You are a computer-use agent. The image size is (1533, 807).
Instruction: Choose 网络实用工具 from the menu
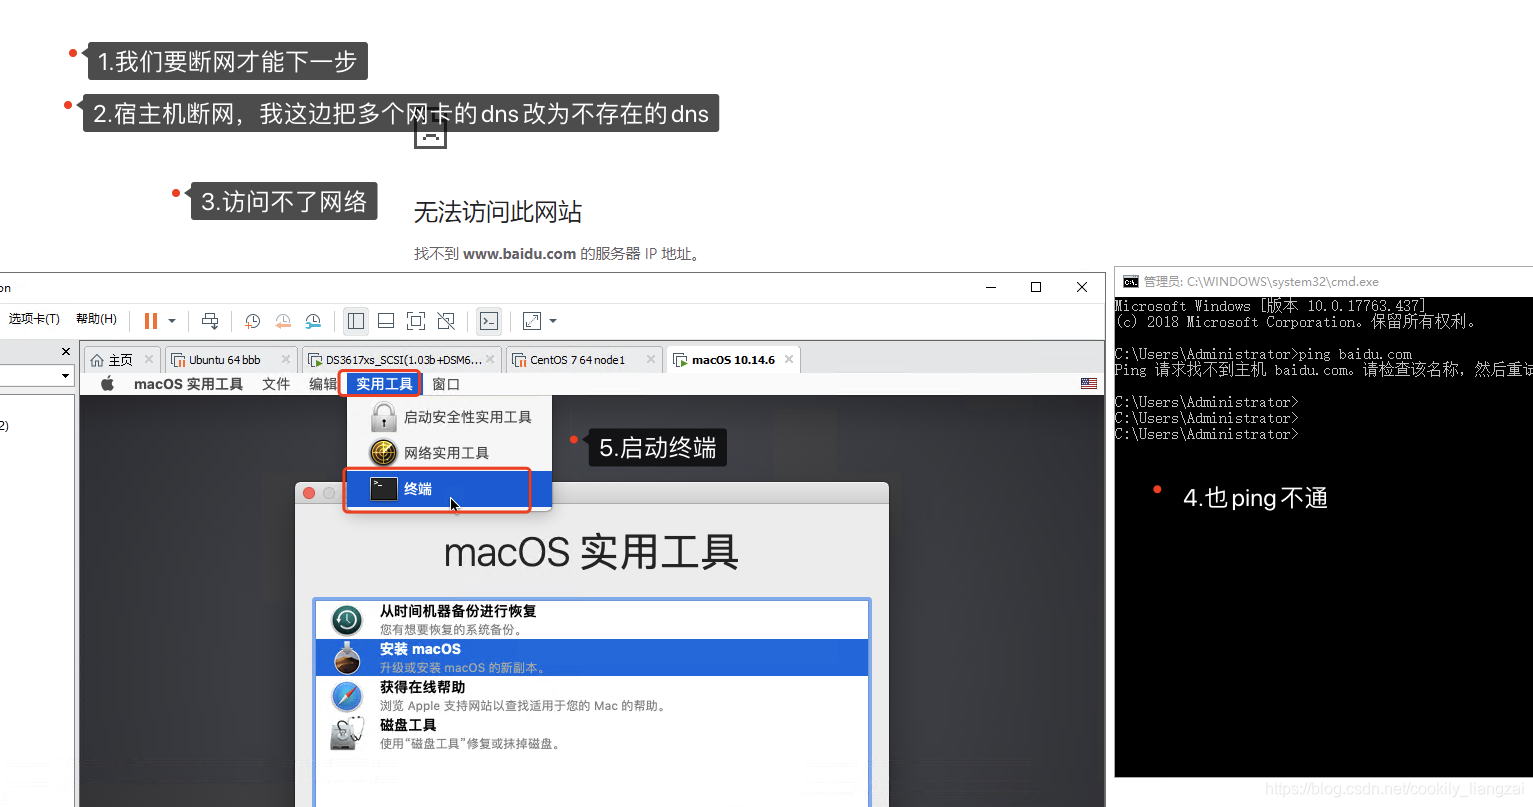click(x=449, y=453)
